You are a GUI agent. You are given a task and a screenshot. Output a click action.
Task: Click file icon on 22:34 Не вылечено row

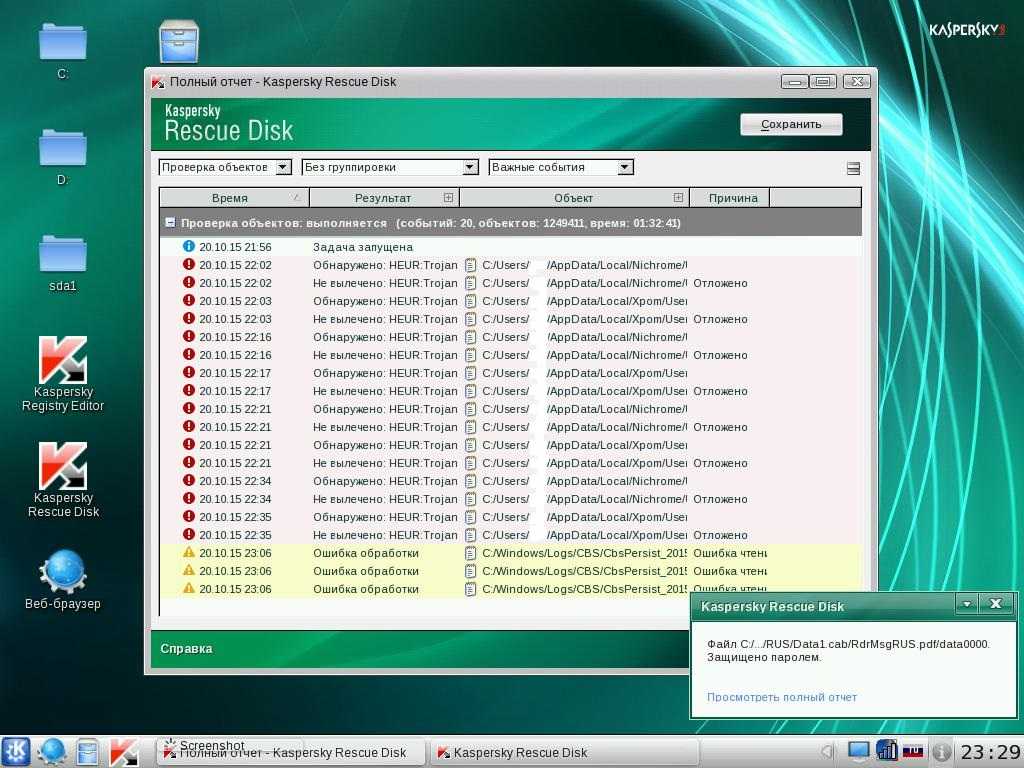click(x=470, y=499)
